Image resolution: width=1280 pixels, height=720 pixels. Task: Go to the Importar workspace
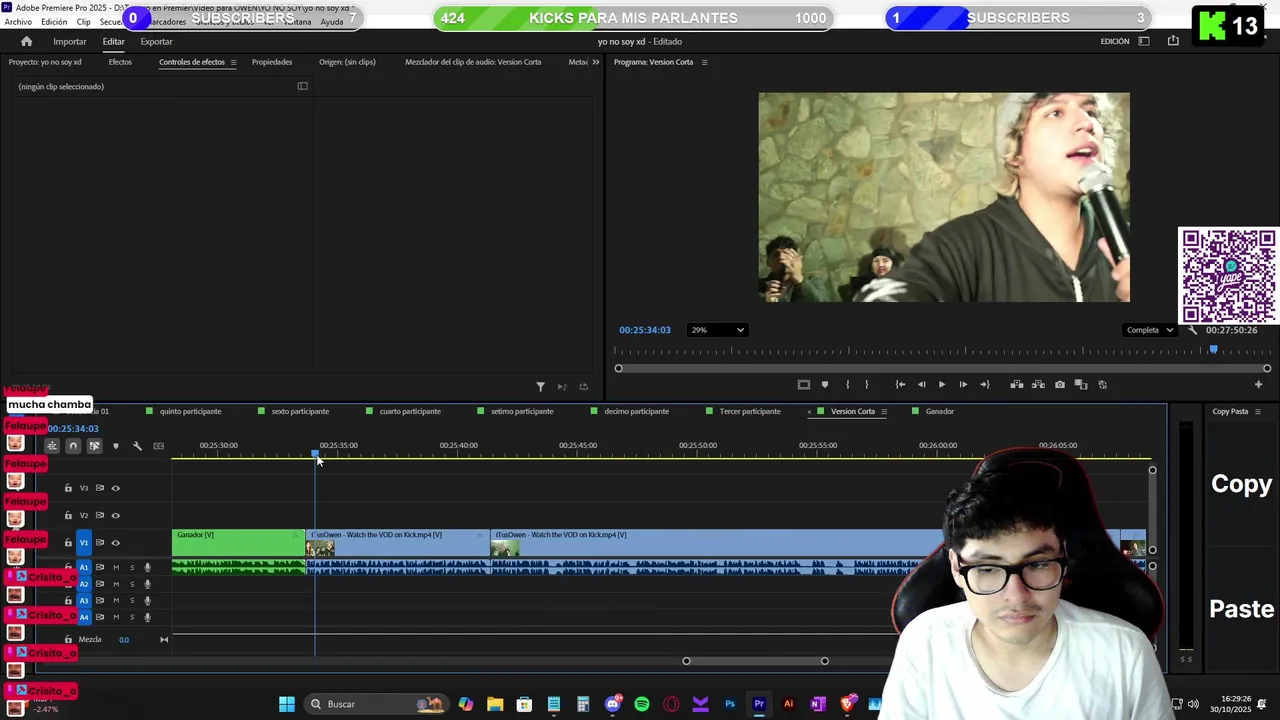pos(70,41)
